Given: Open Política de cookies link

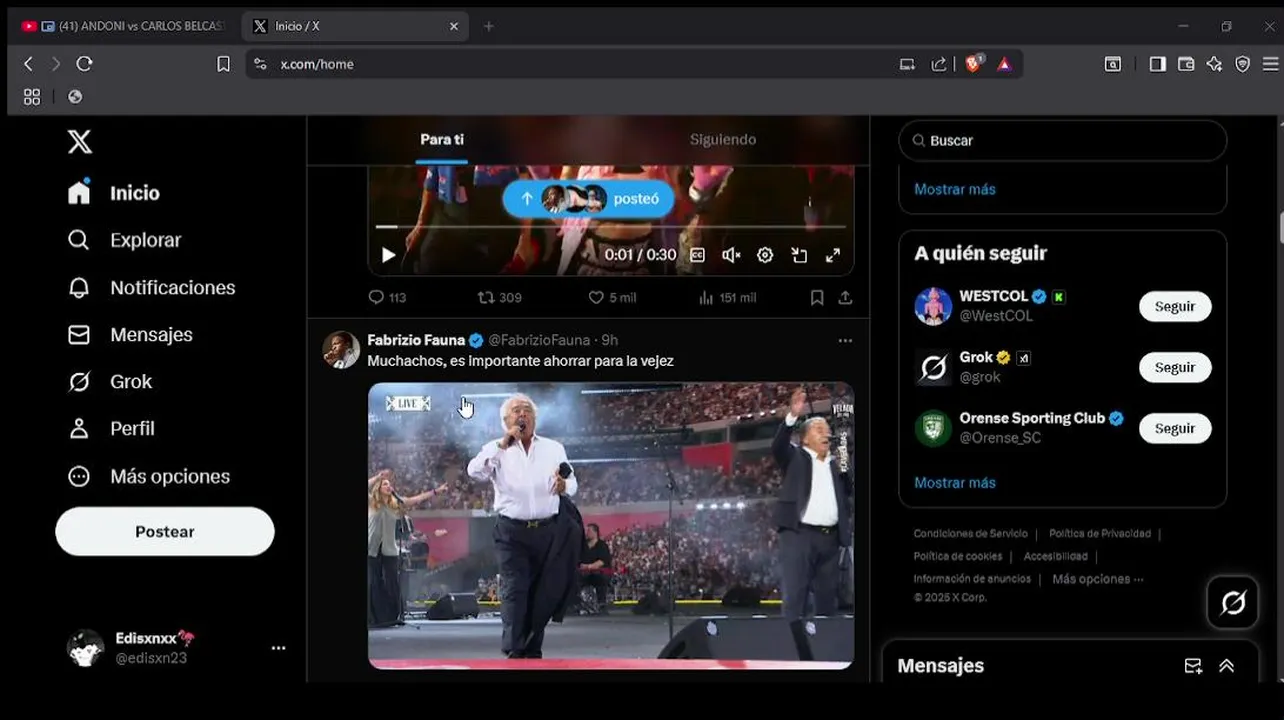Looking at the screenshot, I should click(x=957, y=556).
